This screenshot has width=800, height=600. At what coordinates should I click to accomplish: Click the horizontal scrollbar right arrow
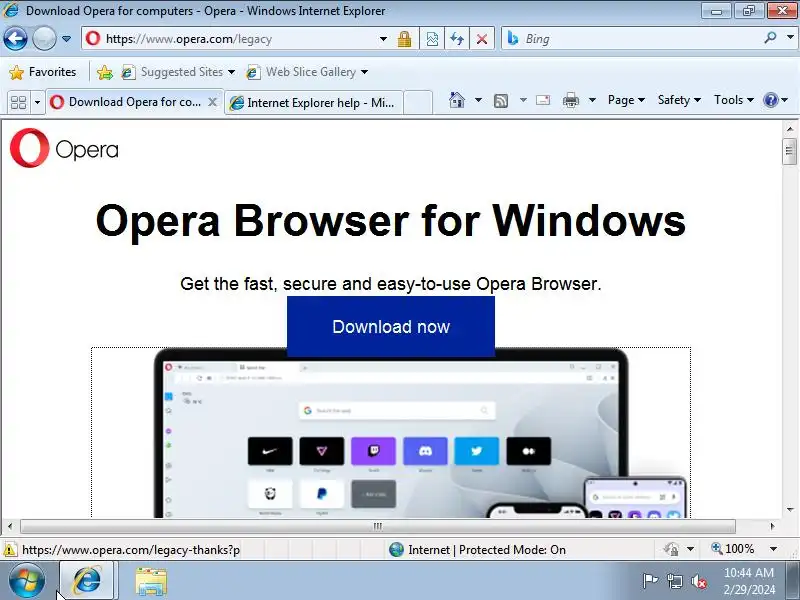(772, 526)
